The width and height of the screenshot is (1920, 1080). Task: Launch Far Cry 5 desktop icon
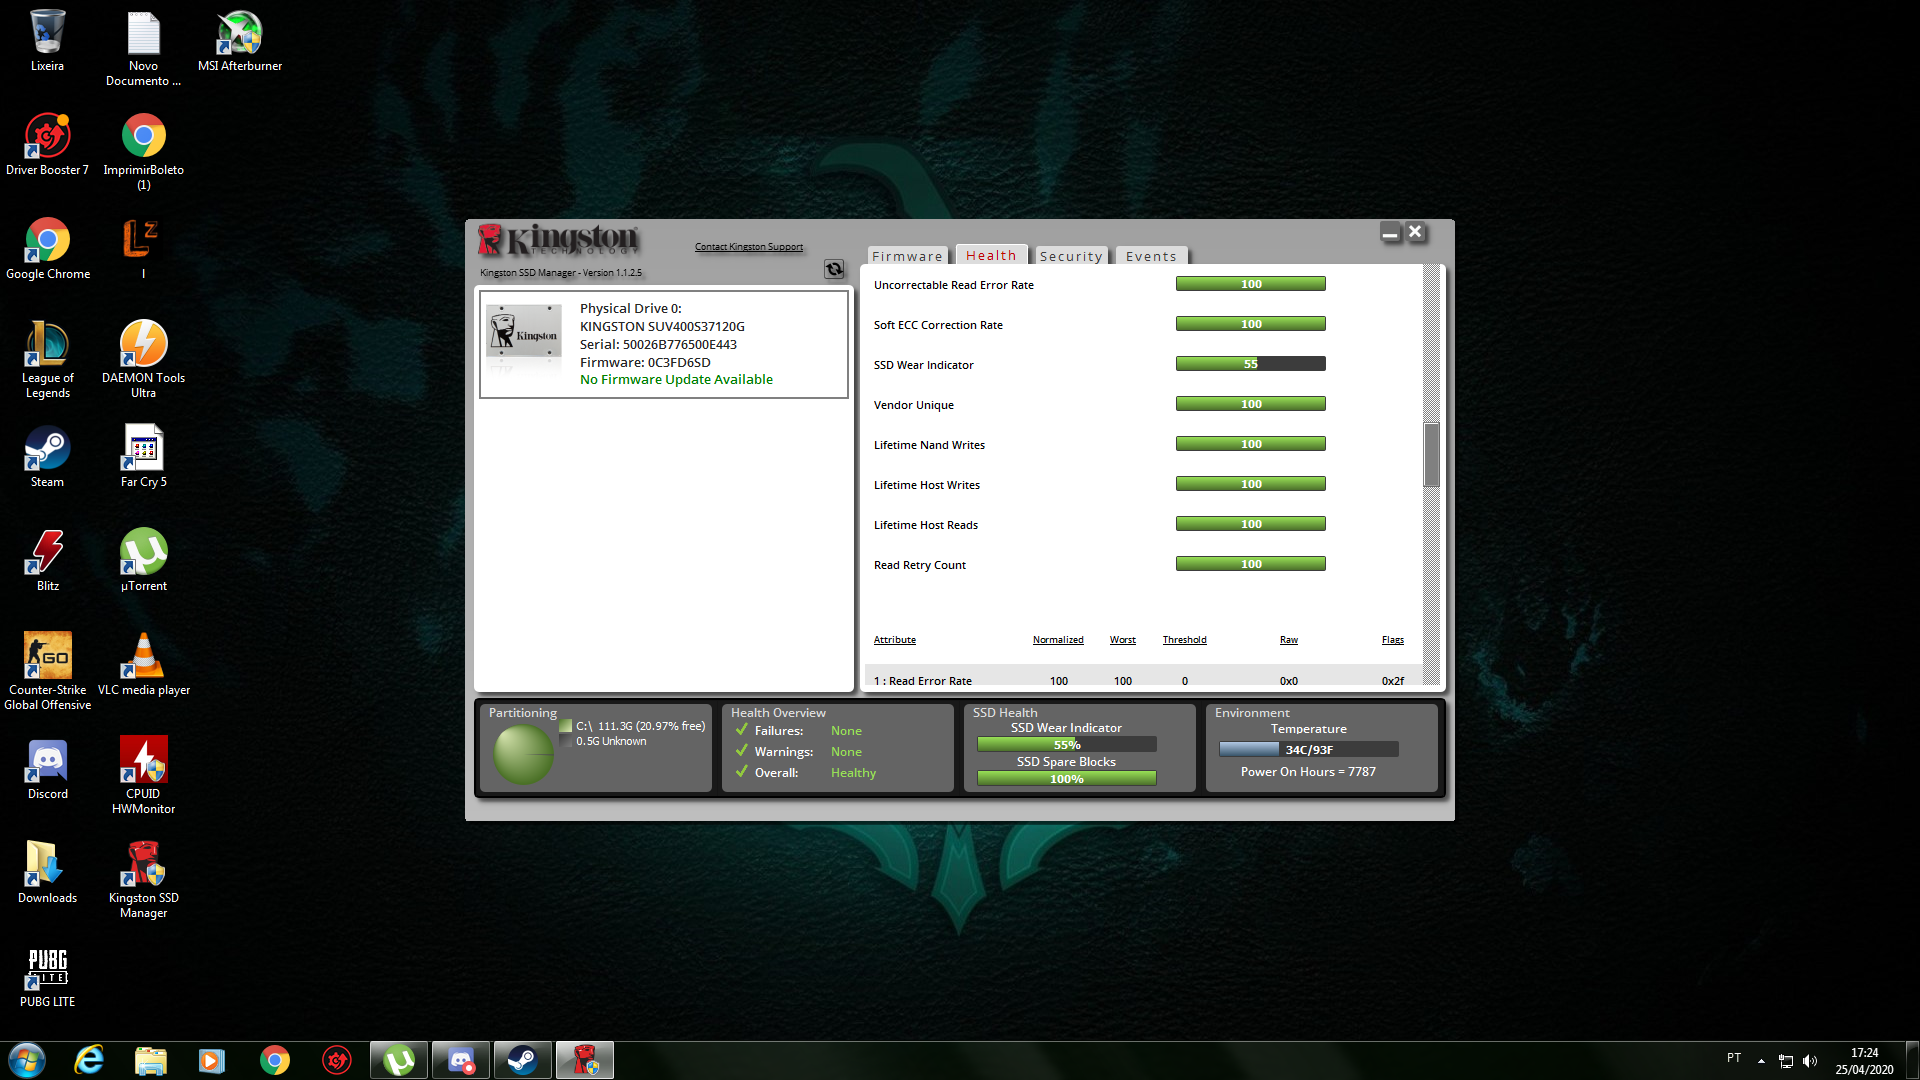143,457
